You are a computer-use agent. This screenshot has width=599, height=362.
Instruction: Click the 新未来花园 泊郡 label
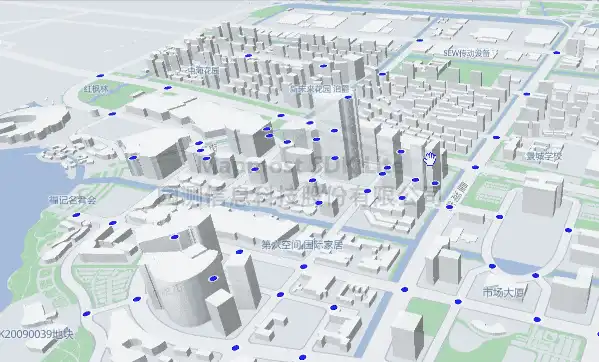click(319, 89)
